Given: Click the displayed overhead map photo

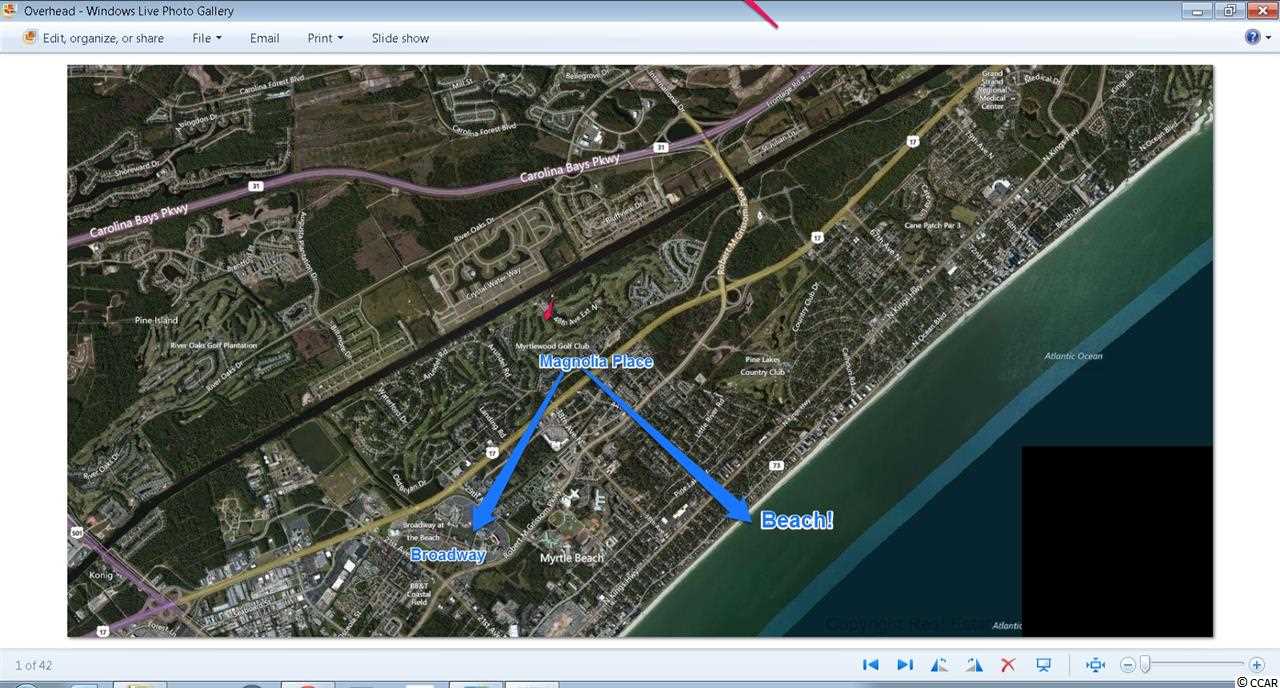Looking at the screenshot, I should pyautogui.click(x=640, y=351).
